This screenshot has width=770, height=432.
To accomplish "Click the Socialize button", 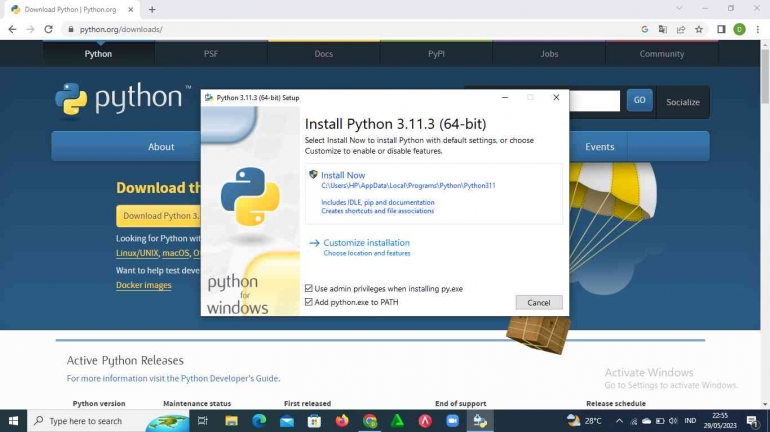I will [x=683, y=102].
